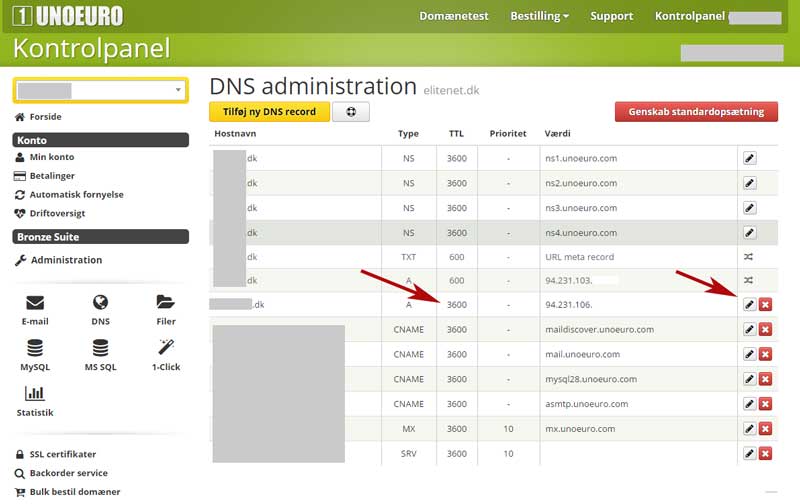800x504 pixels.
Task: Delete the SRV record
Action: tap(765, 453)
